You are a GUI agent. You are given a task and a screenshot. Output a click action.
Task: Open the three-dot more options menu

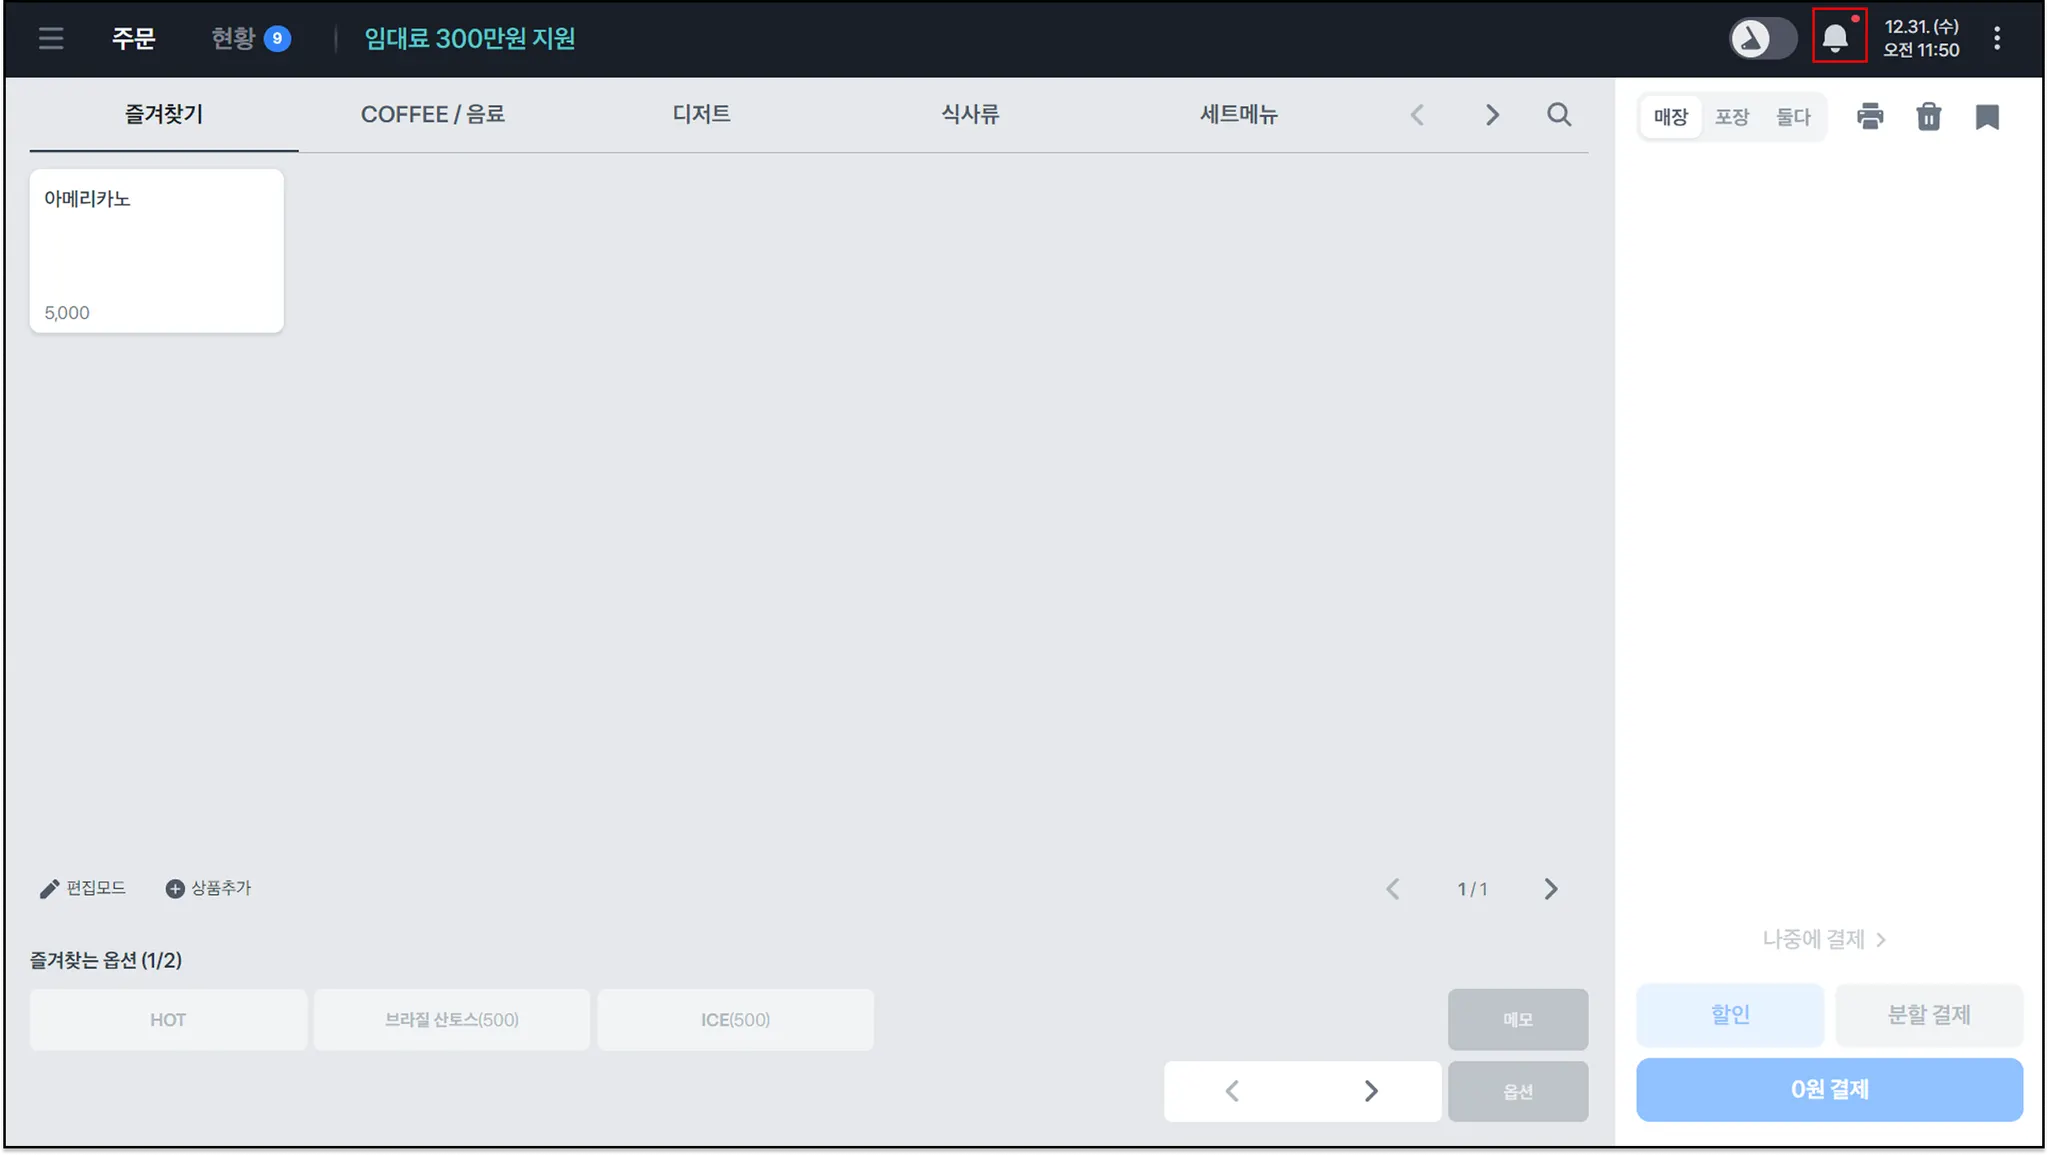1997,39
